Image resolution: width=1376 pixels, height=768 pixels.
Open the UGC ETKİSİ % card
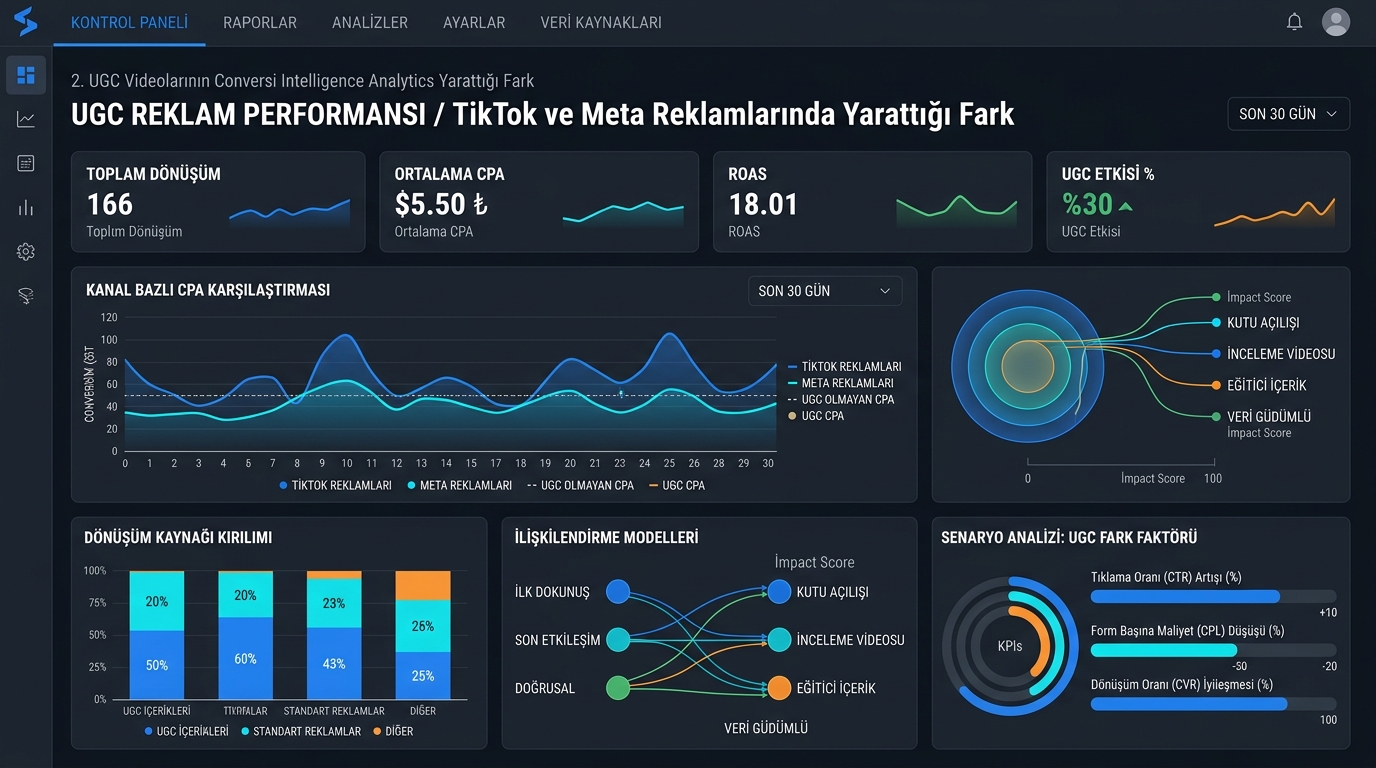(1198, 202)
